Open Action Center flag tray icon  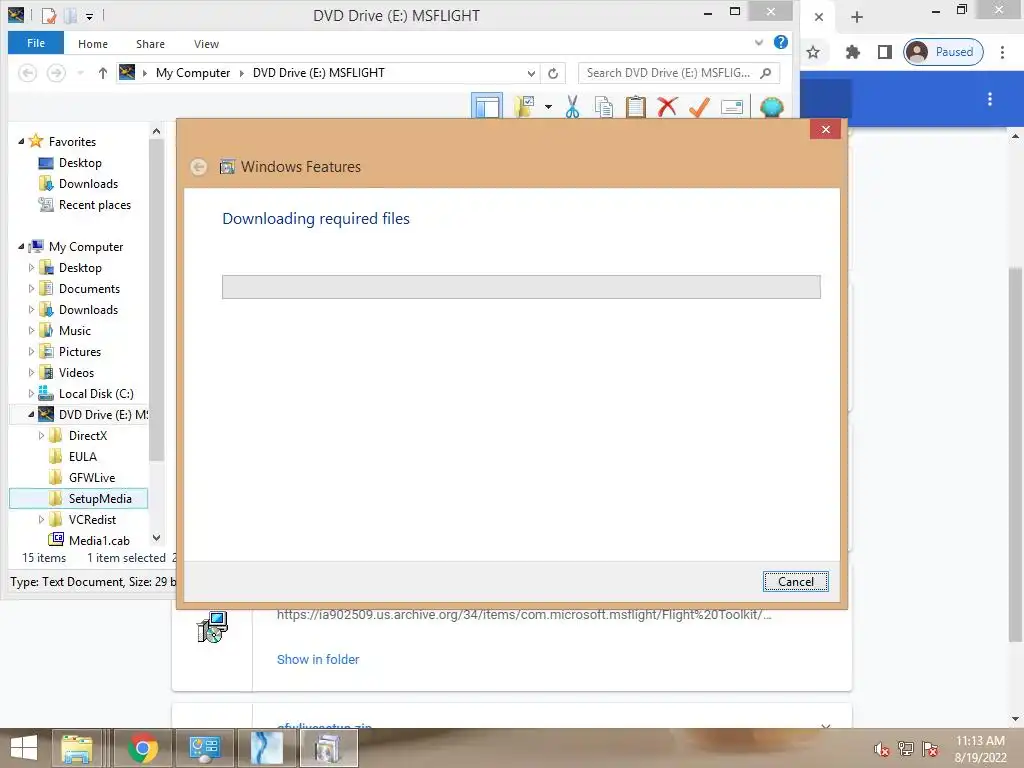click(931, 749)
